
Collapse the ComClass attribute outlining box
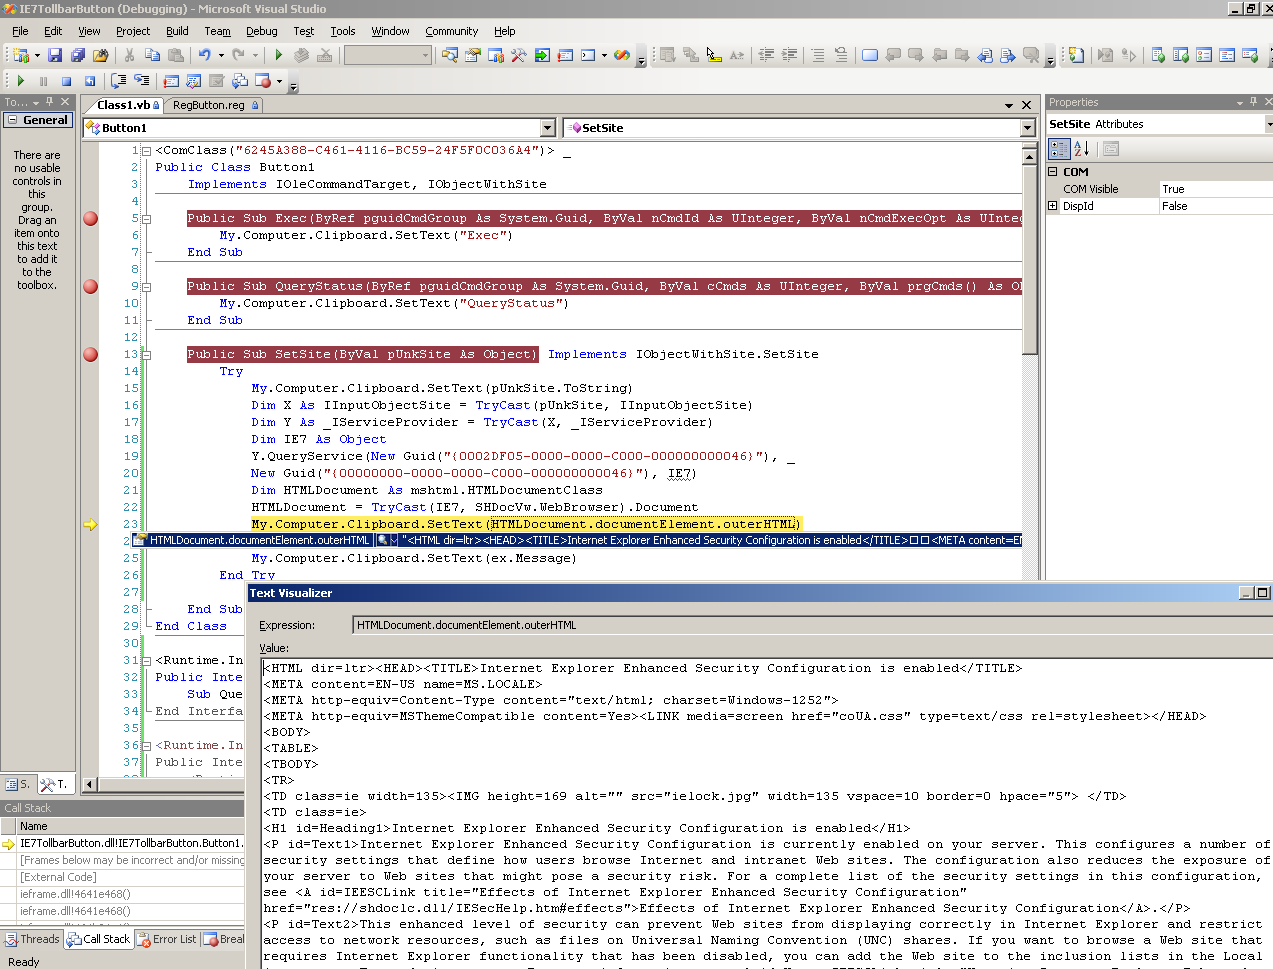pyautogui.click(x=146, y=151)
